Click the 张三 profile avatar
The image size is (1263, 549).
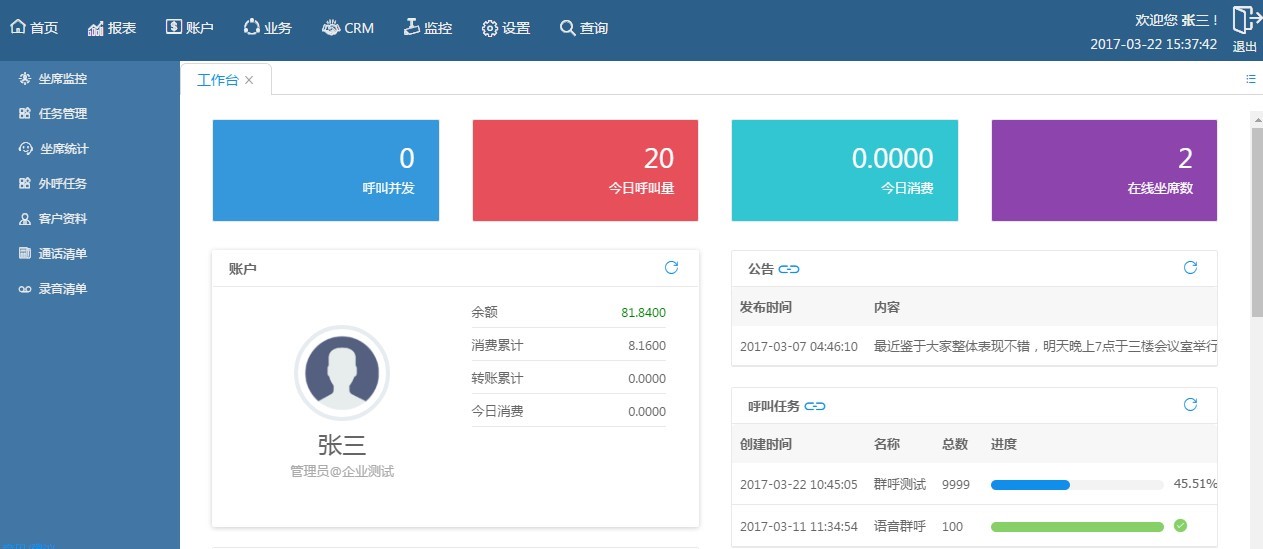342,372
